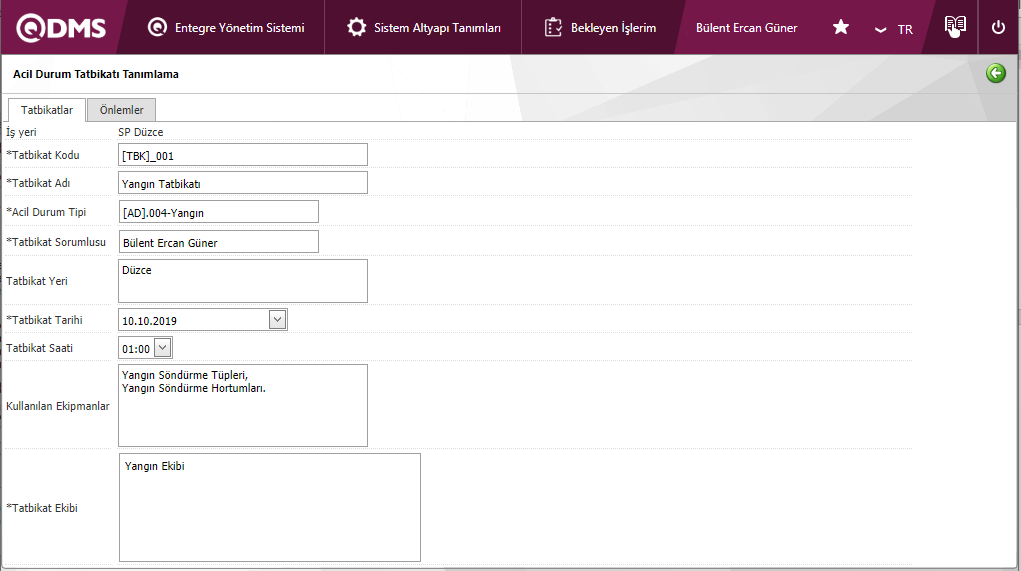Click the Tatbikat Kodu input field
The image size is (1021, 571).
coord(243,155)
